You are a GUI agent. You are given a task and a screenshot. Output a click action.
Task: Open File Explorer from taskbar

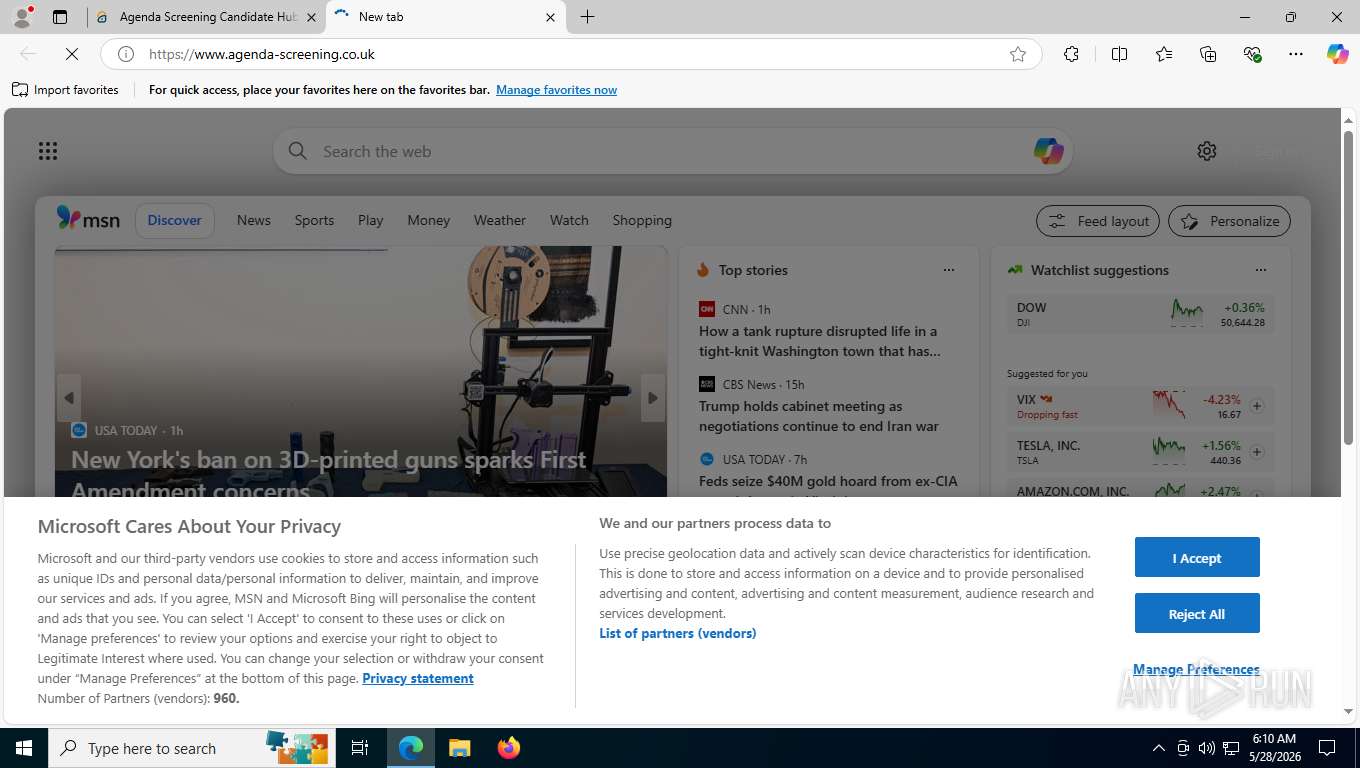point(459,748)
